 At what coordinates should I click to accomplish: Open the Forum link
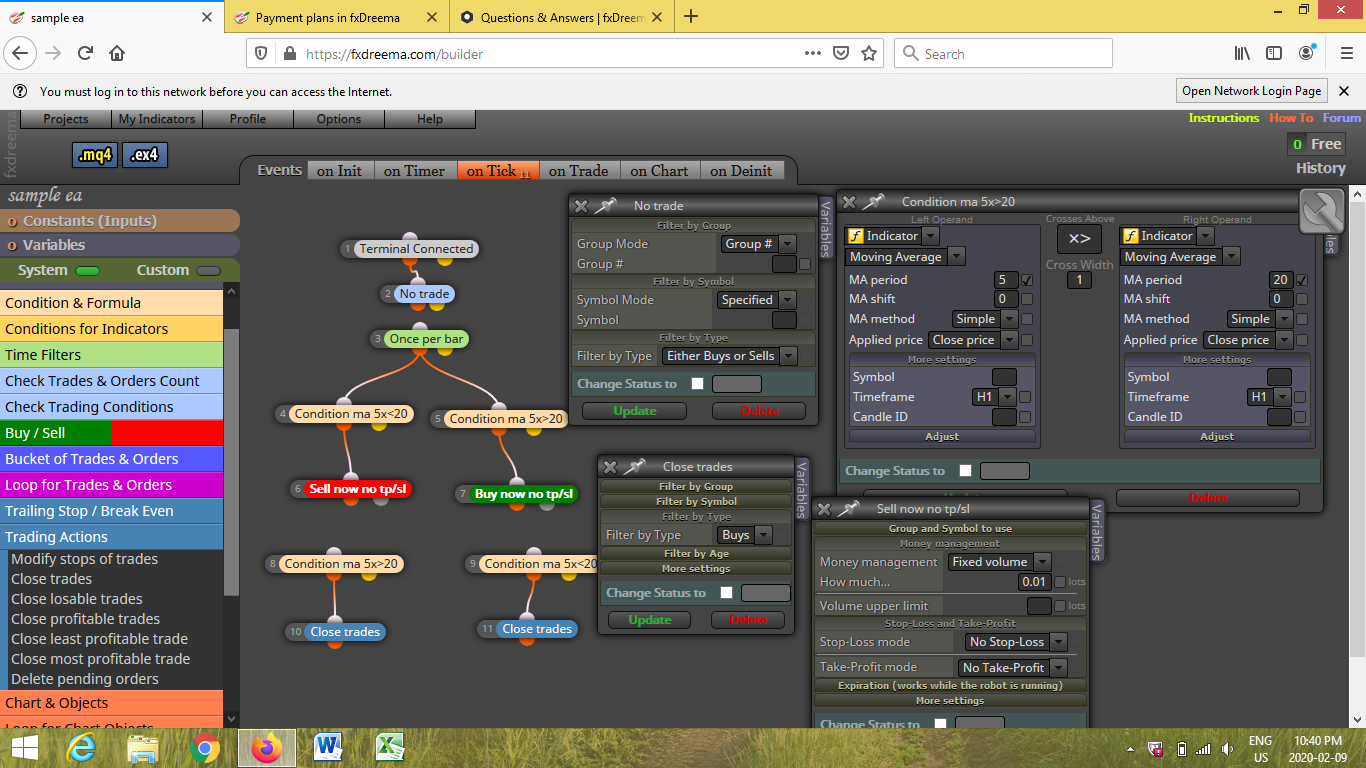pyautogui.click(x=1342, y=118)
